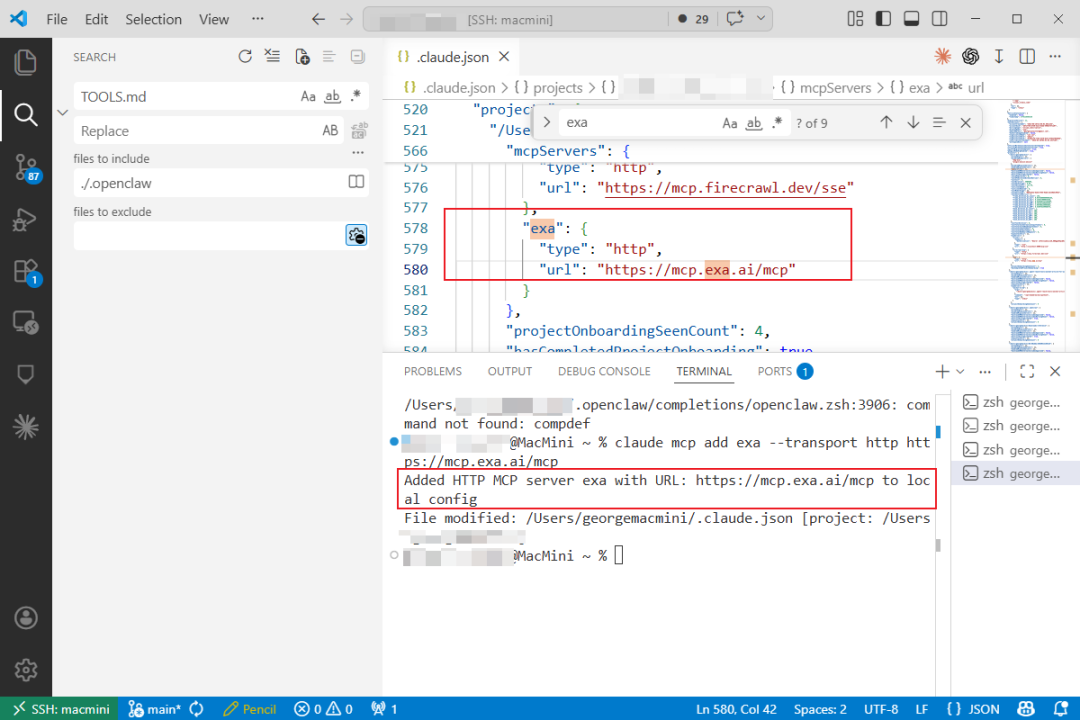The width and height of the screenshot is (1080, 720).
Task: Create a new terminal with plus icon
Action: point(942,371)
